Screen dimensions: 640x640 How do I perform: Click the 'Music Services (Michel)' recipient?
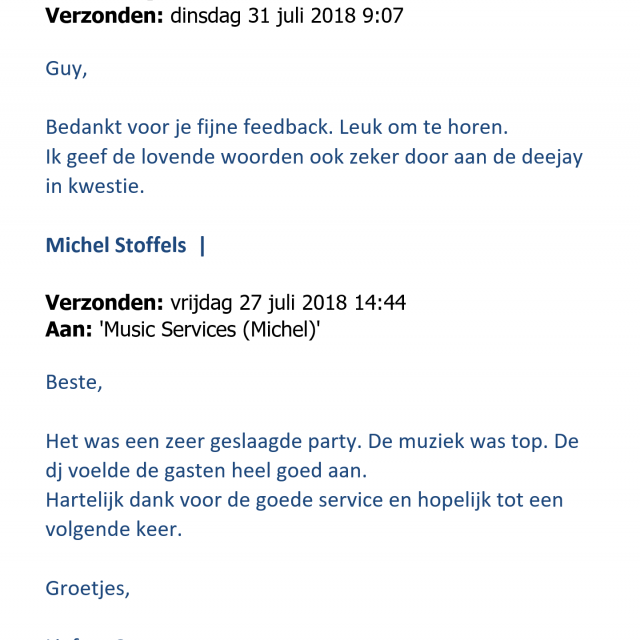[209, 329]
